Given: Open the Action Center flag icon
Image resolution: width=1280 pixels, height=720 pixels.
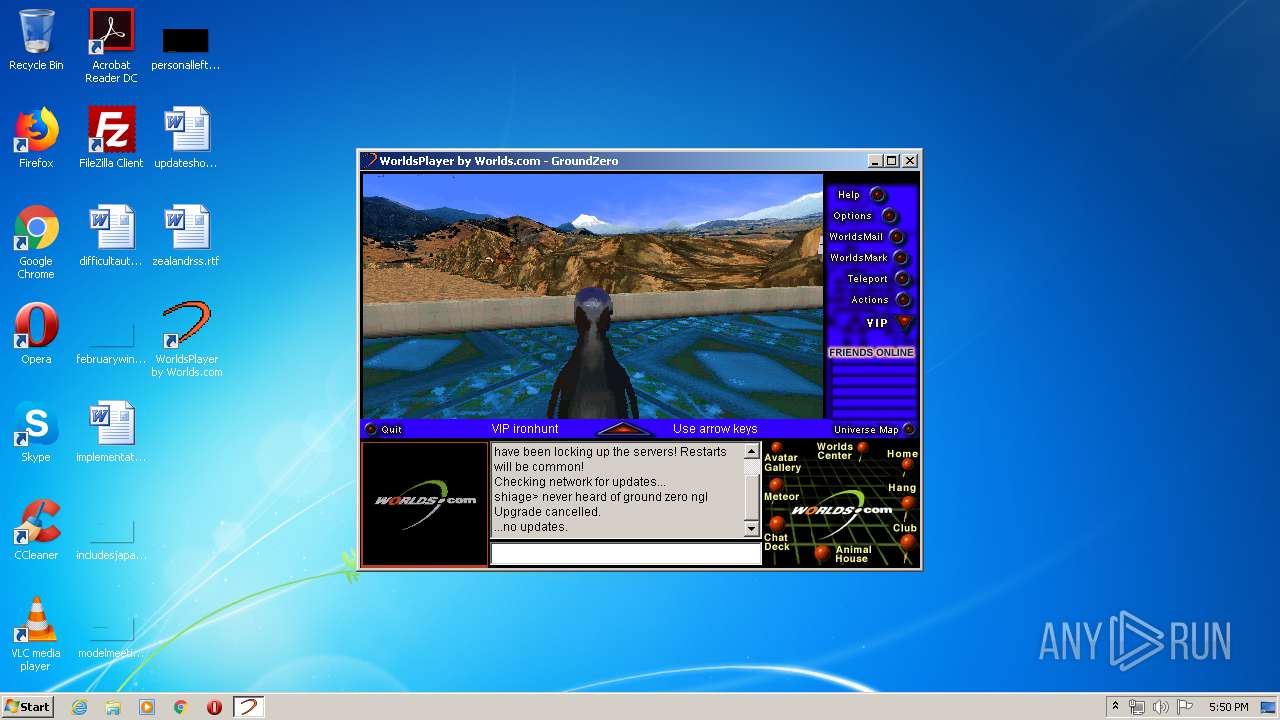Looking at the screenshot, I should point(1185,707).
